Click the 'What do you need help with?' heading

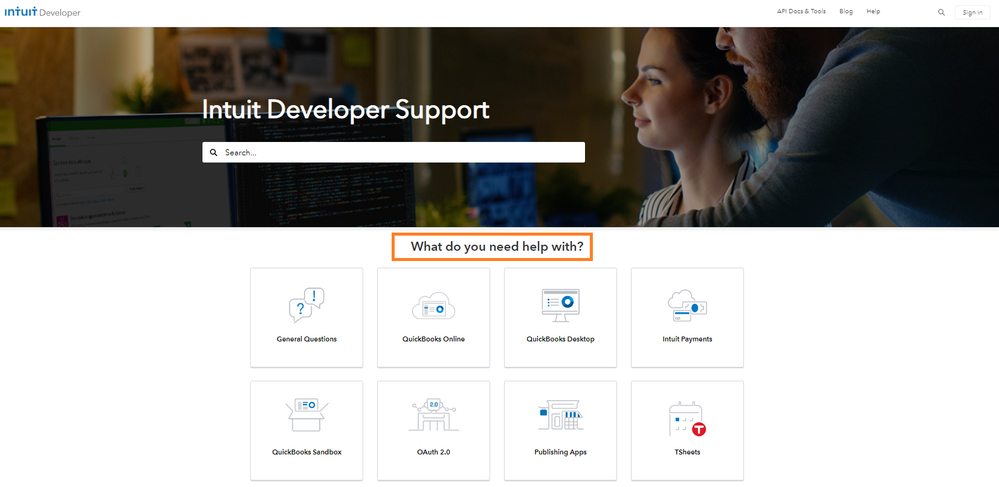[496, 247]
